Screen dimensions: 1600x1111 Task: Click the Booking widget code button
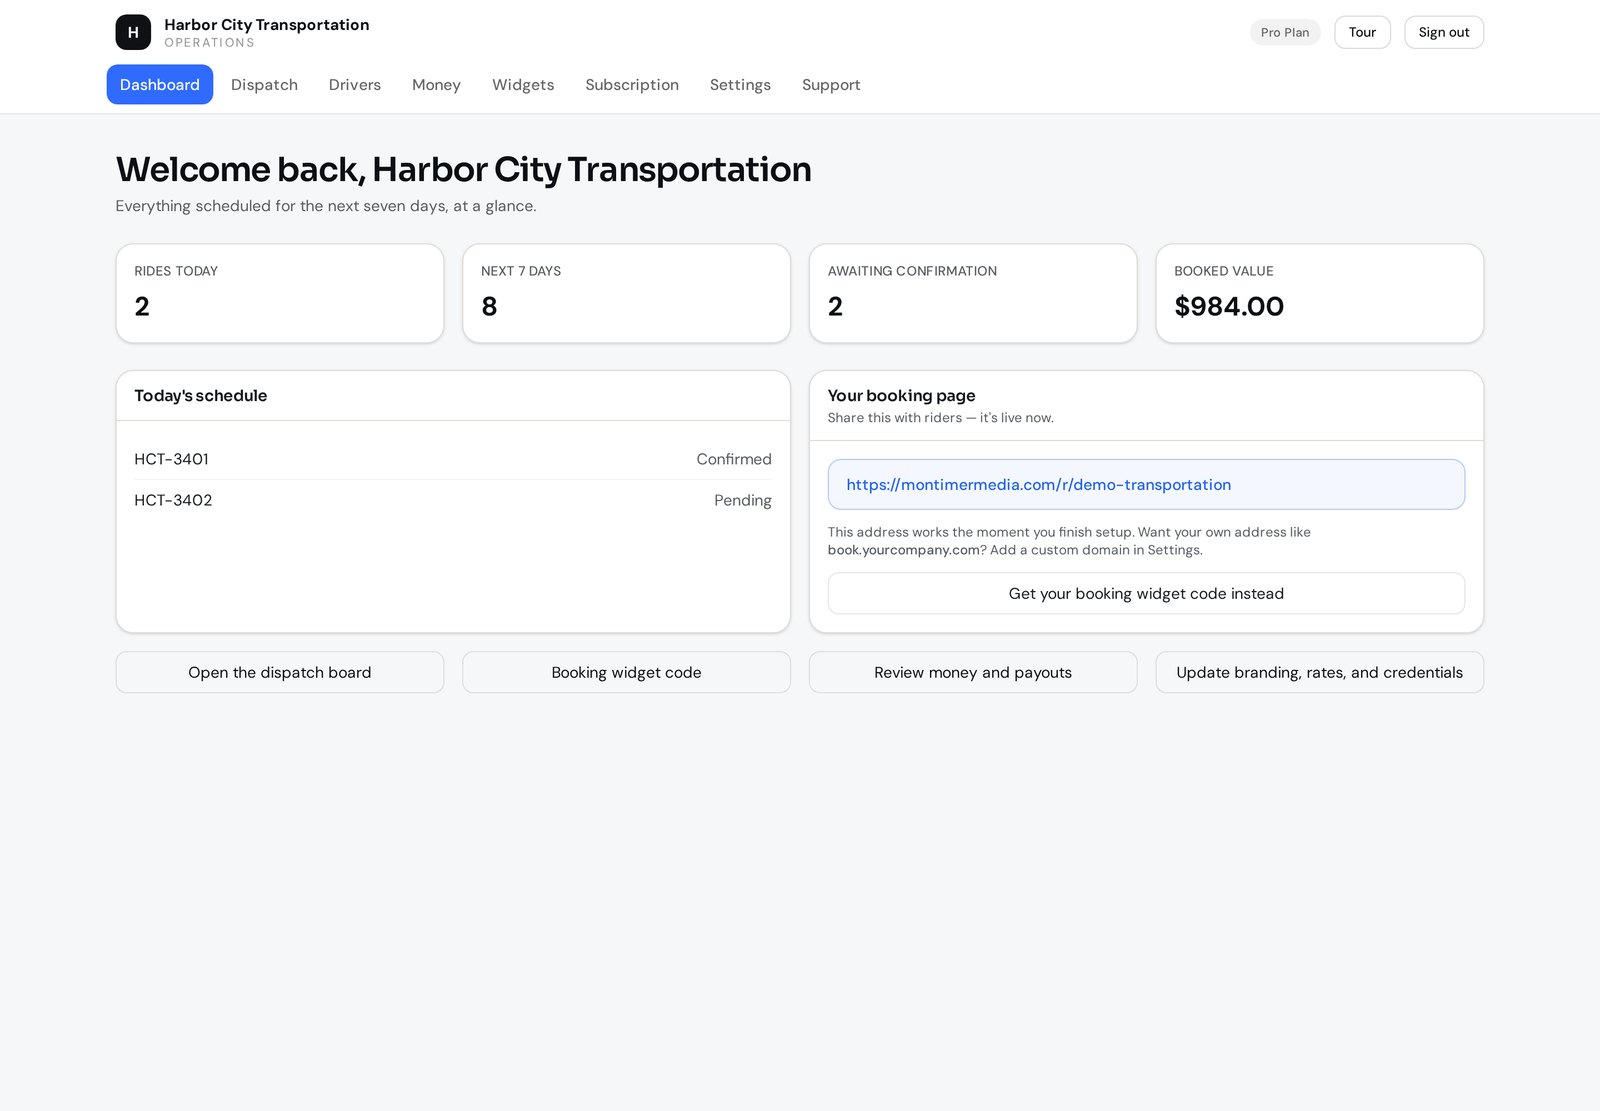pyautogui.click(x=626, y=672)
